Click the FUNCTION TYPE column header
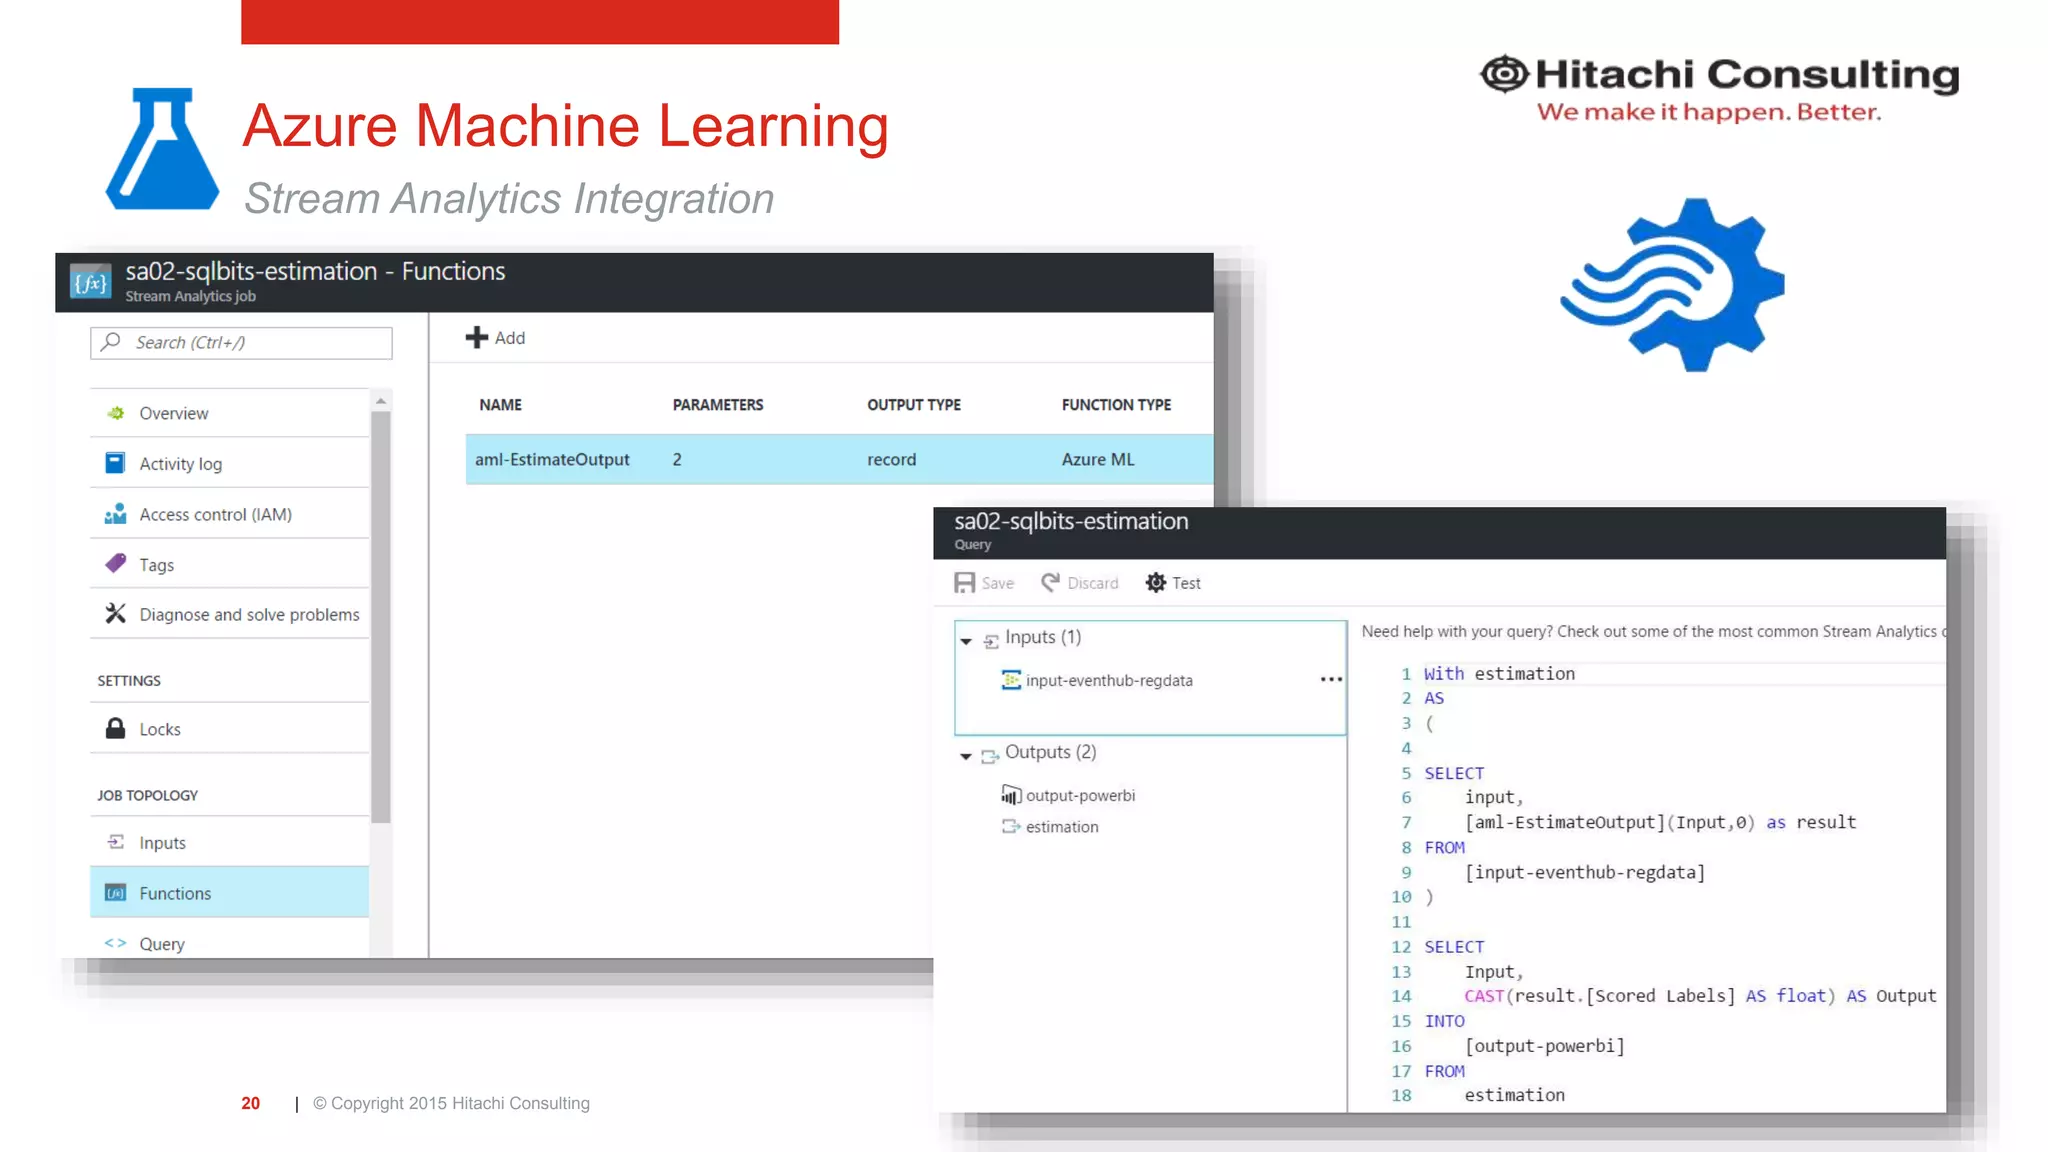This screenshot has height=1152, width=2048. click(1116, 404)
